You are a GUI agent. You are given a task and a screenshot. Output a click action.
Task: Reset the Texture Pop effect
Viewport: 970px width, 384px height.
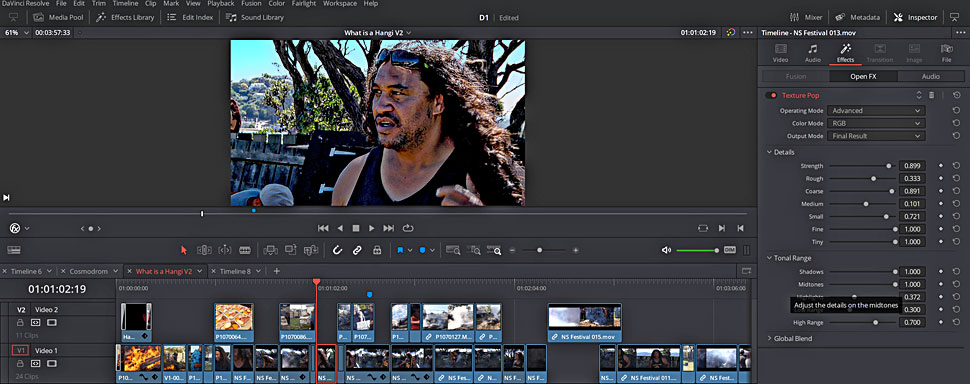[956, 95]
